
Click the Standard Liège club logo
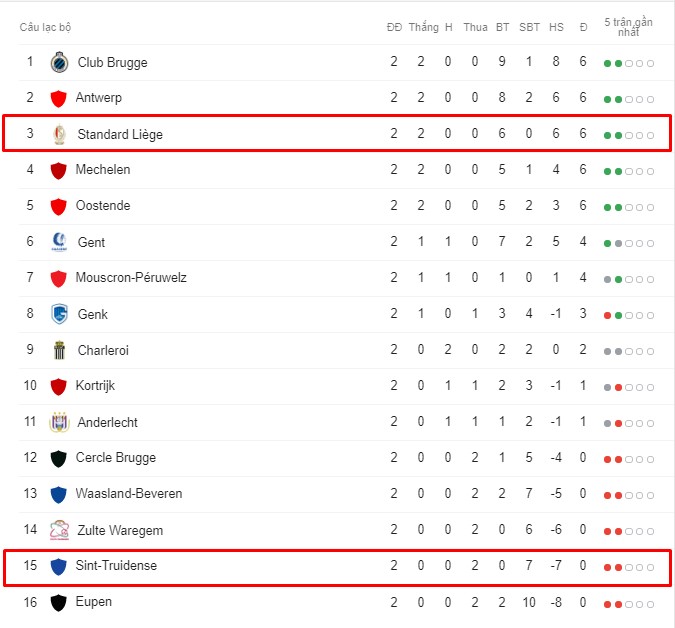click(x=59, y=134)
